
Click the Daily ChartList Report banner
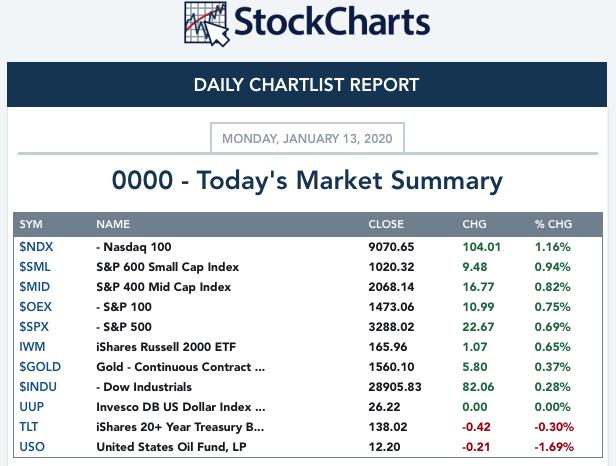click(307, 84)
